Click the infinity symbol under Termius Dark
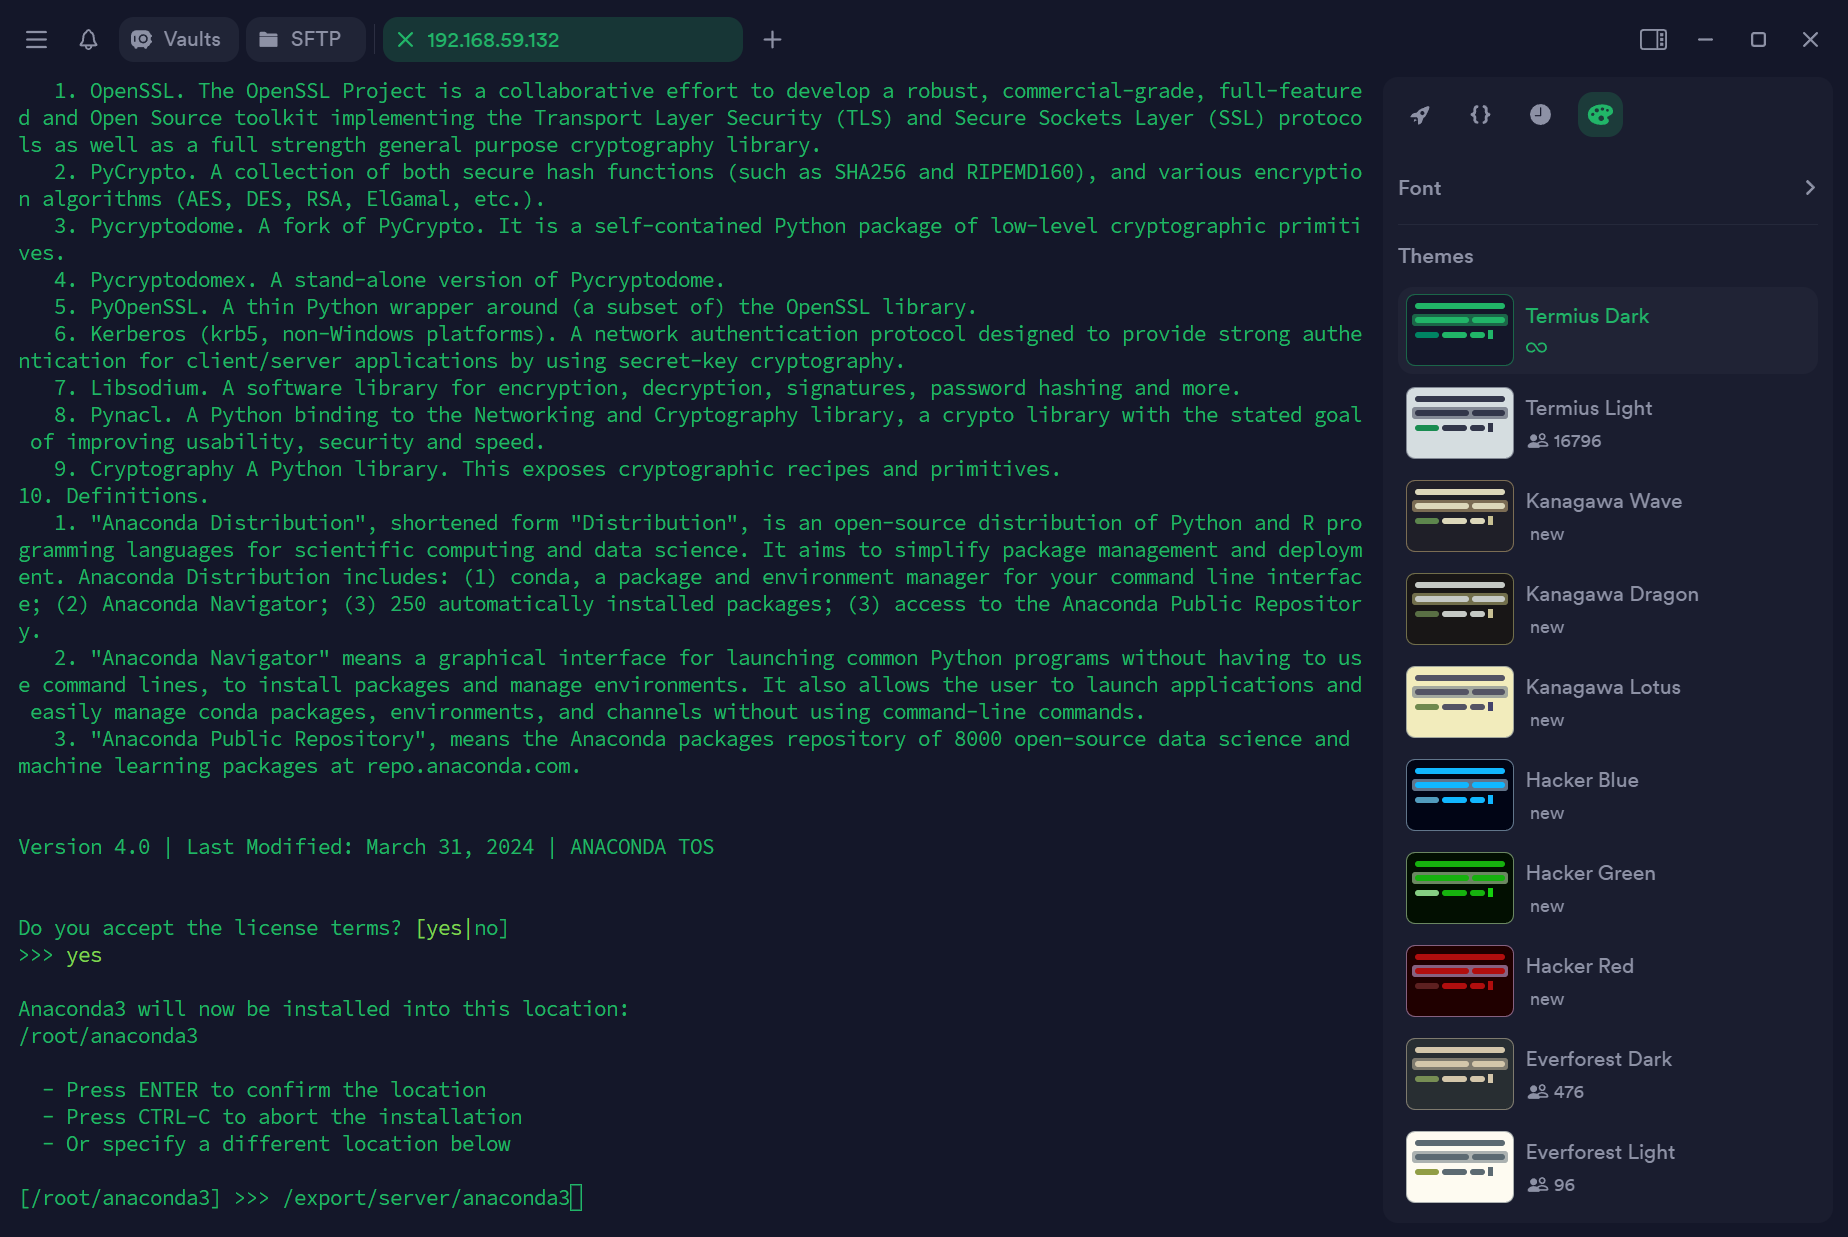Image resolution: width=1848 pixels, height=1237 pixels. 1537,347
